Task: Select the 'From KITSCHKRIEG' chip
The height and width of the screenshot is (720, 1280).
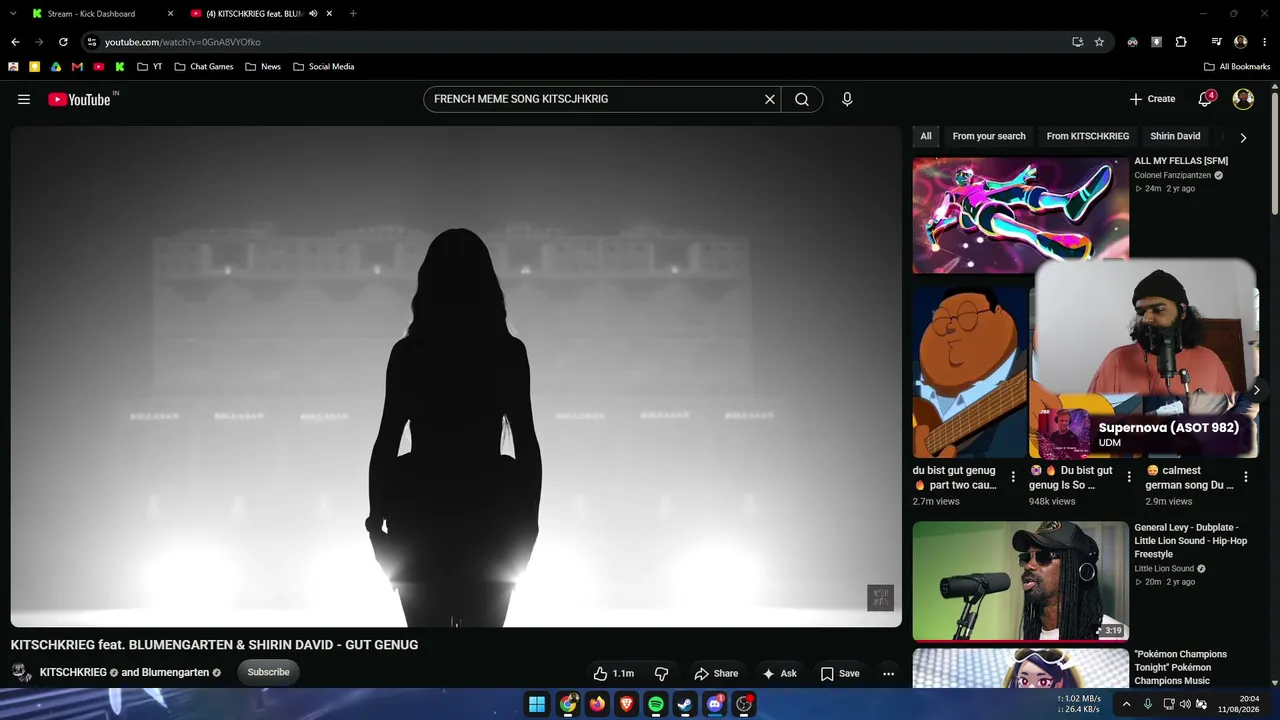Action: [x=1088, y=136]
